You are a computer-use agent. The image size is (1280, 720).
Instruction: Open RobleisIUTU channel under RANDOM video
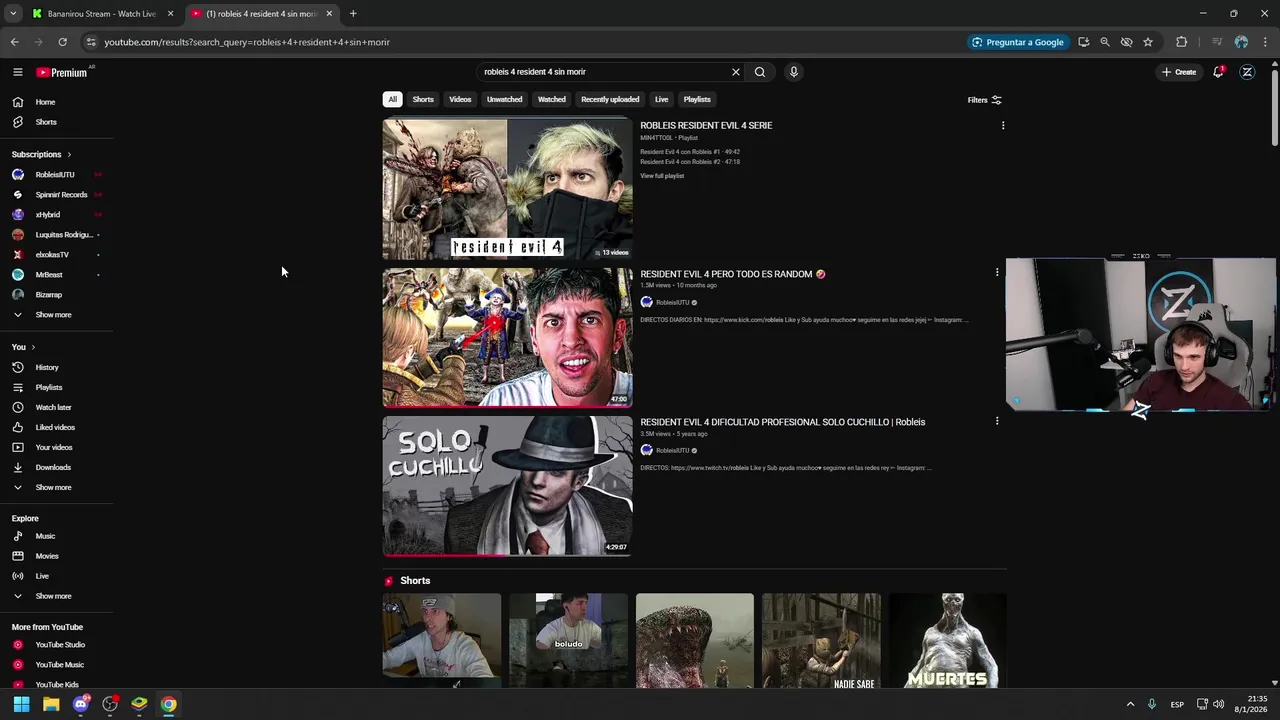(x=672, y=302)
